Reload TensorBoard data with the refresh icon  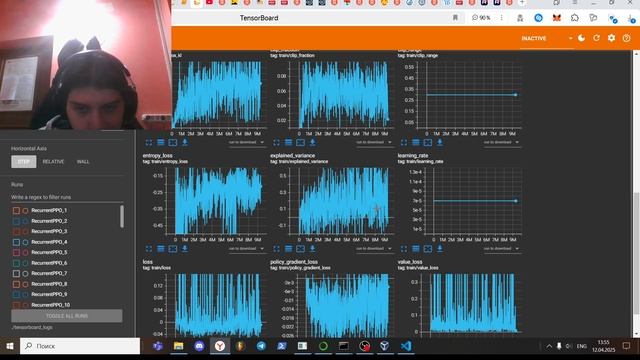596,38
